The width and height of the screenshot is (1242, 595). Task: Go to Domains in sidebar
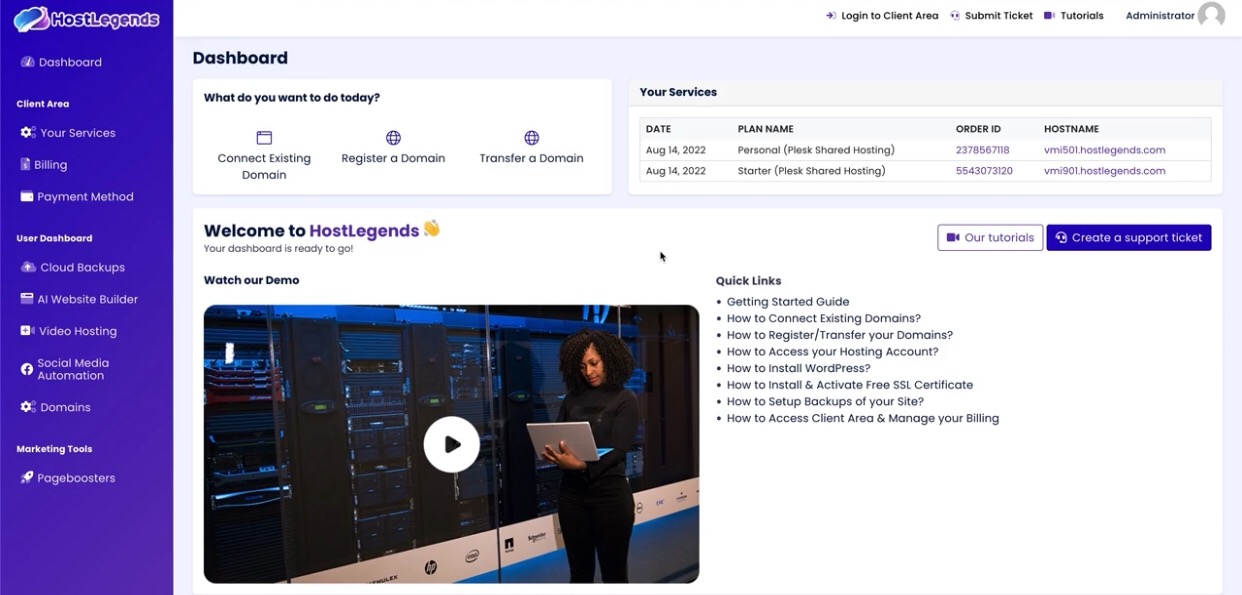point(65,407)
